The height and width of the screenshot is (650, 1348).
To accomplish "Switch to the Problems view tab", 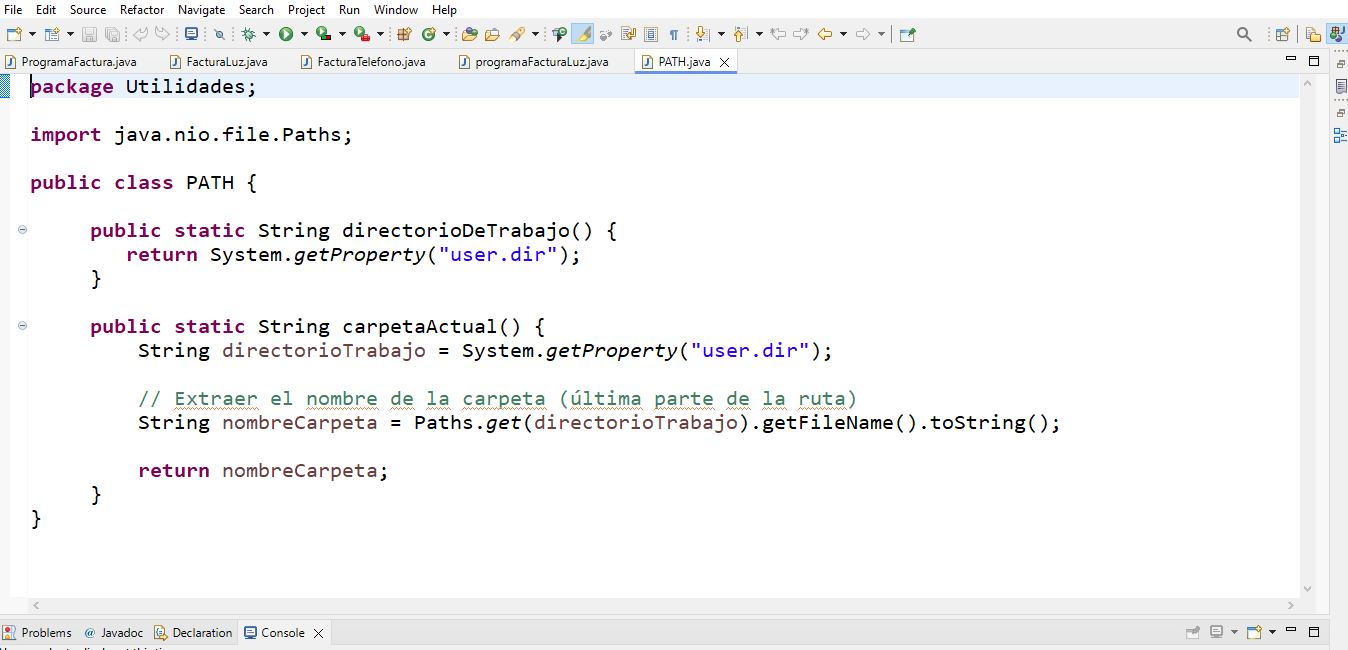I will coord(46,632).
